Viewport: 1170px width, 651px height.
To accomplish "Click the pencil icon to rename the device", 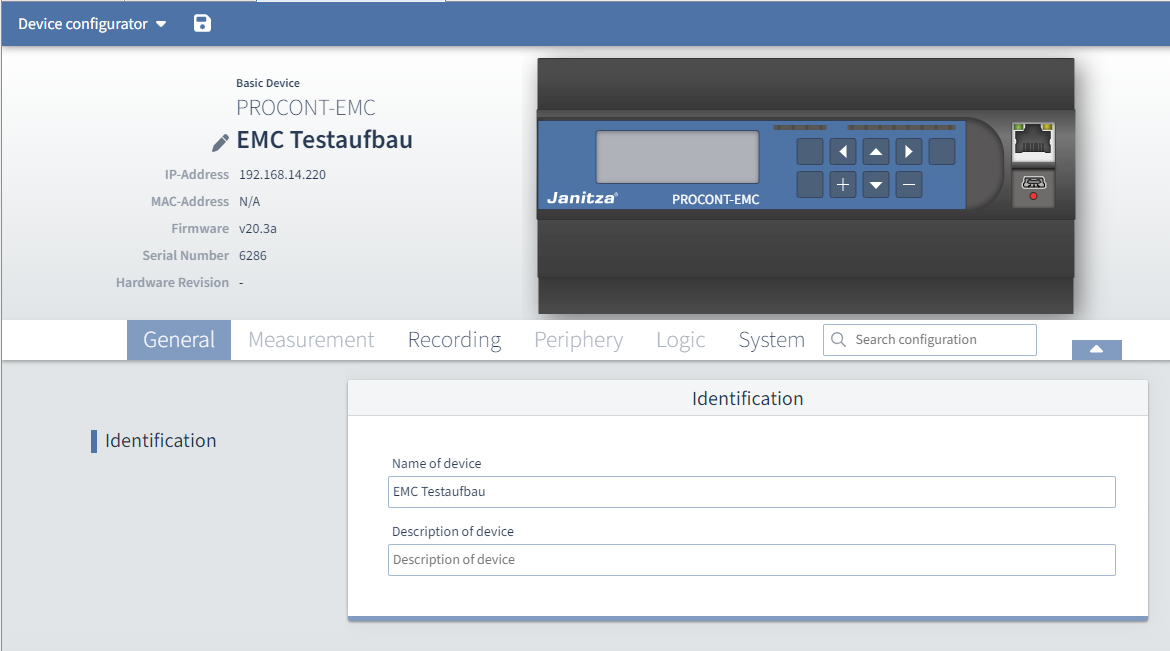I will [219, 141].
